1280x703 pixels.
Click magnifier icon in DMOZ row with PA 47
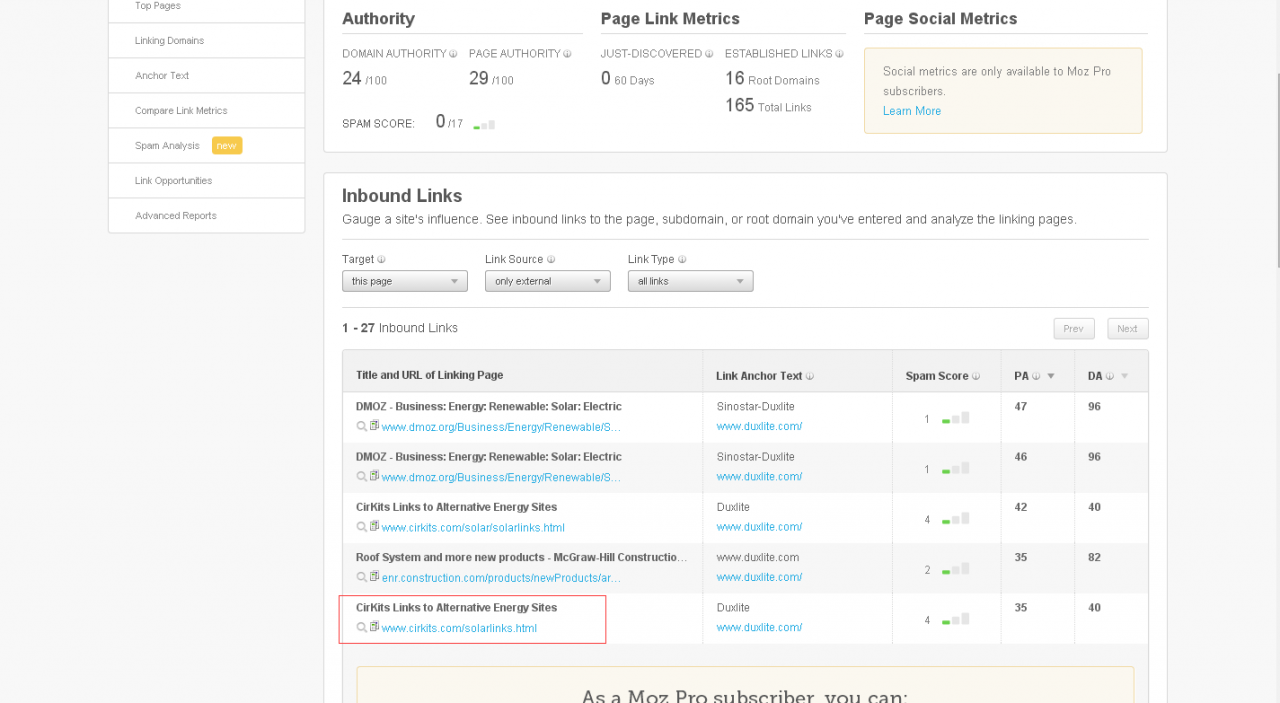tap(362, 426)
